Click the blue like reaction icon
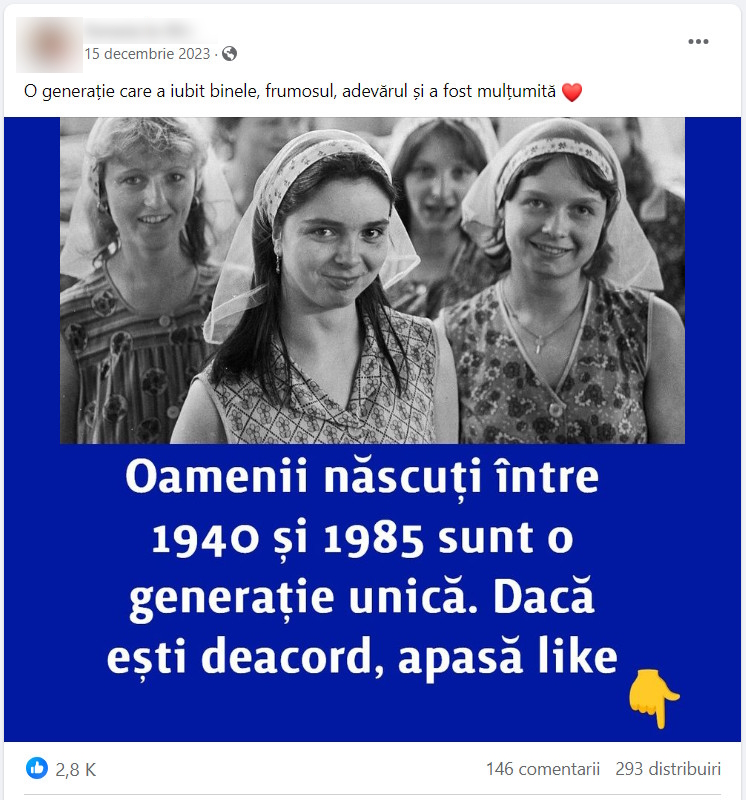 (37, 768)
